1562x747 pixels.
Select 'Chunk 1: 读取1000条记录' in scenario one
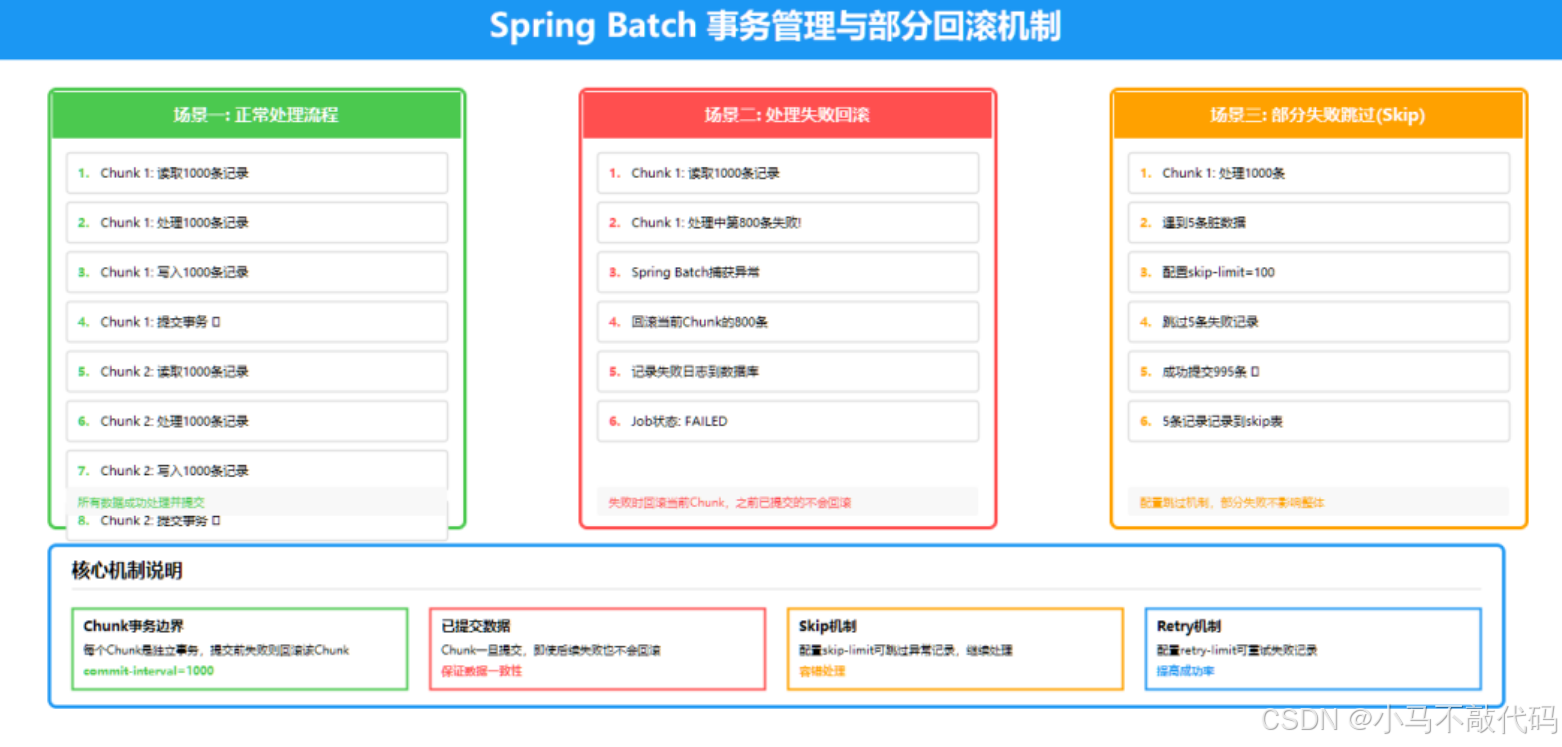pos(257,173)
